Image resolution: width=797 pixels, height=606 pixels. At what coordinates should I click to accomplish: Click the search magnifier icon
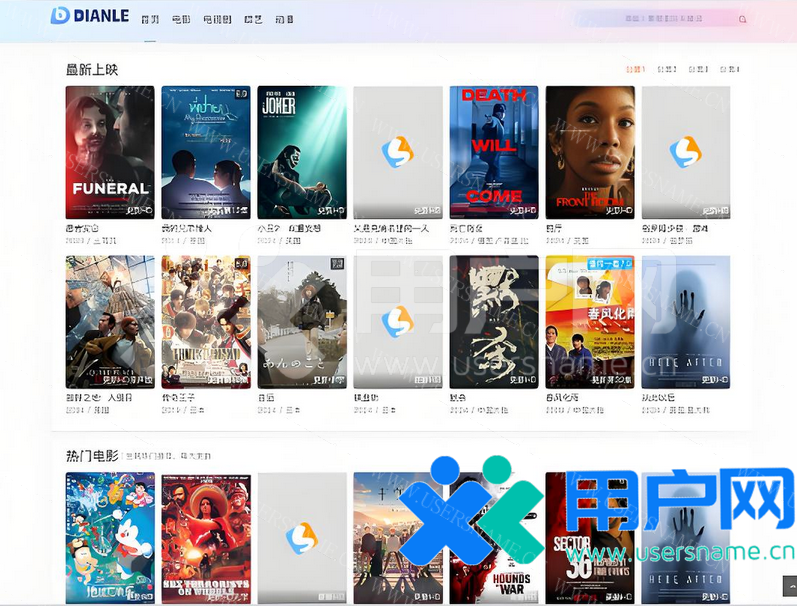pos(742,19)
